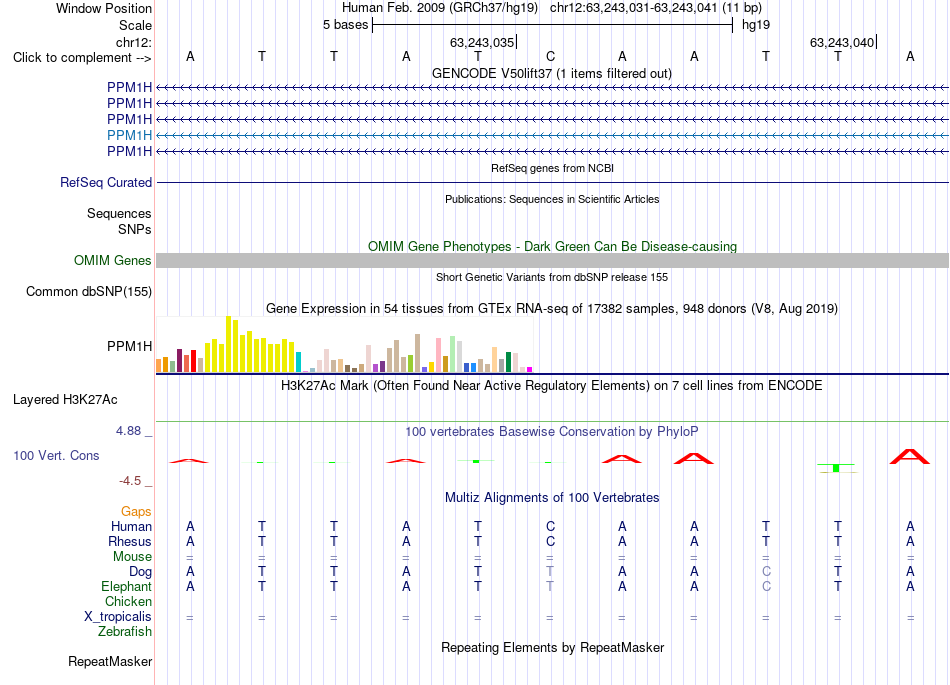Click the Human Feb. 2009 (GRCh37/hg19) header text
950x685 pixels.
(440, 8)
